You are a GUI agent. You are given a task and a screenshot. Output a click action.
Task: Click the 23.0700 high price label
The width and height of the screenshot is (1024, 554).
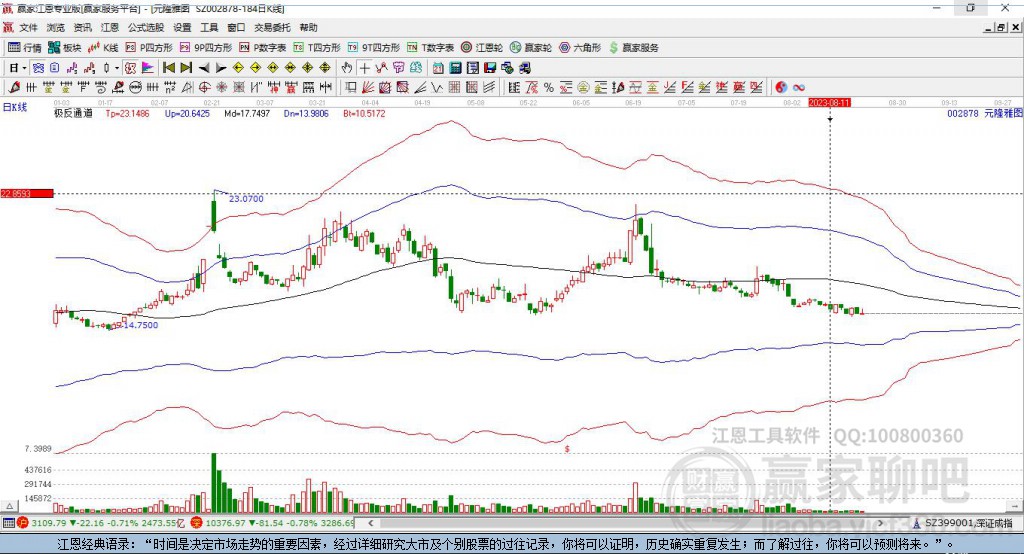click(246, 199)
